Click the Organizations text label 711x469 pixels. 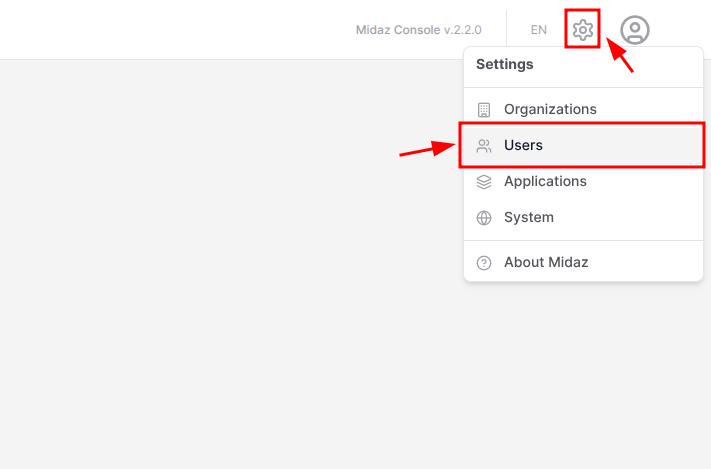[550, 109]
